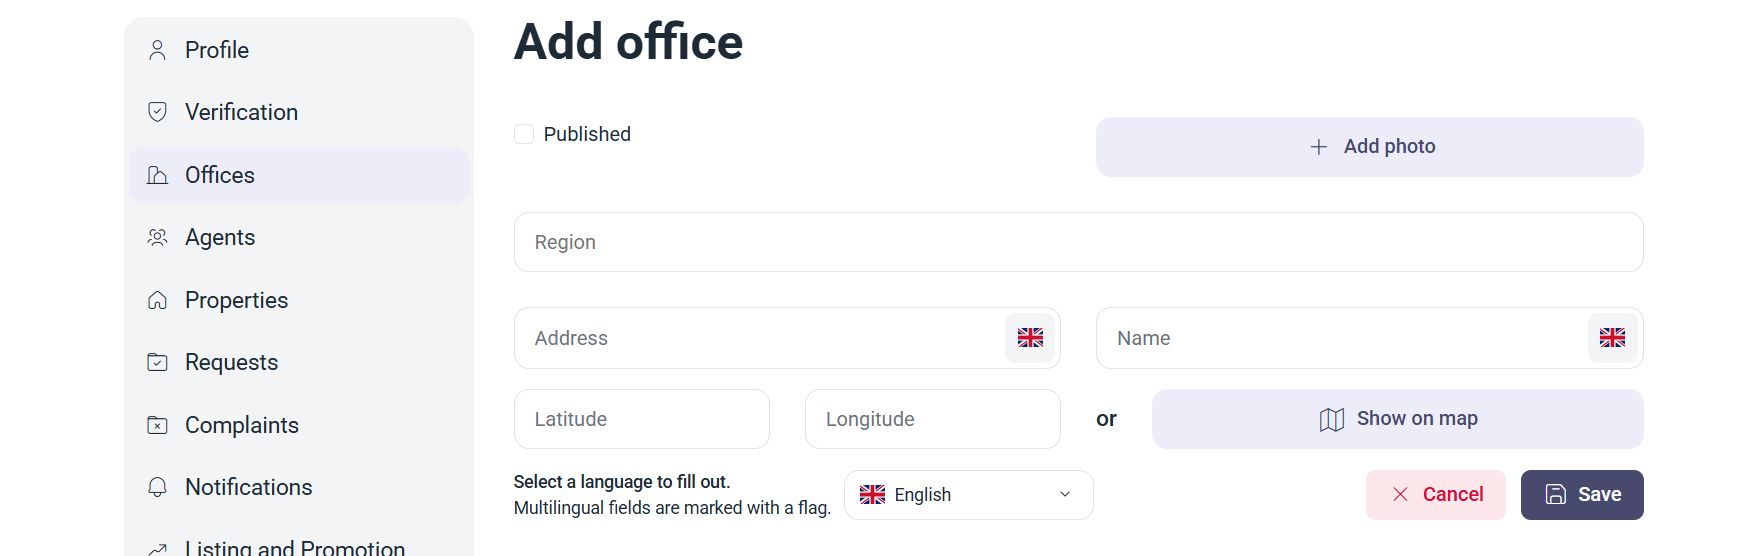Click the Show on map button
This screenshot has height=556, width=1758.
pos(1398,419)
